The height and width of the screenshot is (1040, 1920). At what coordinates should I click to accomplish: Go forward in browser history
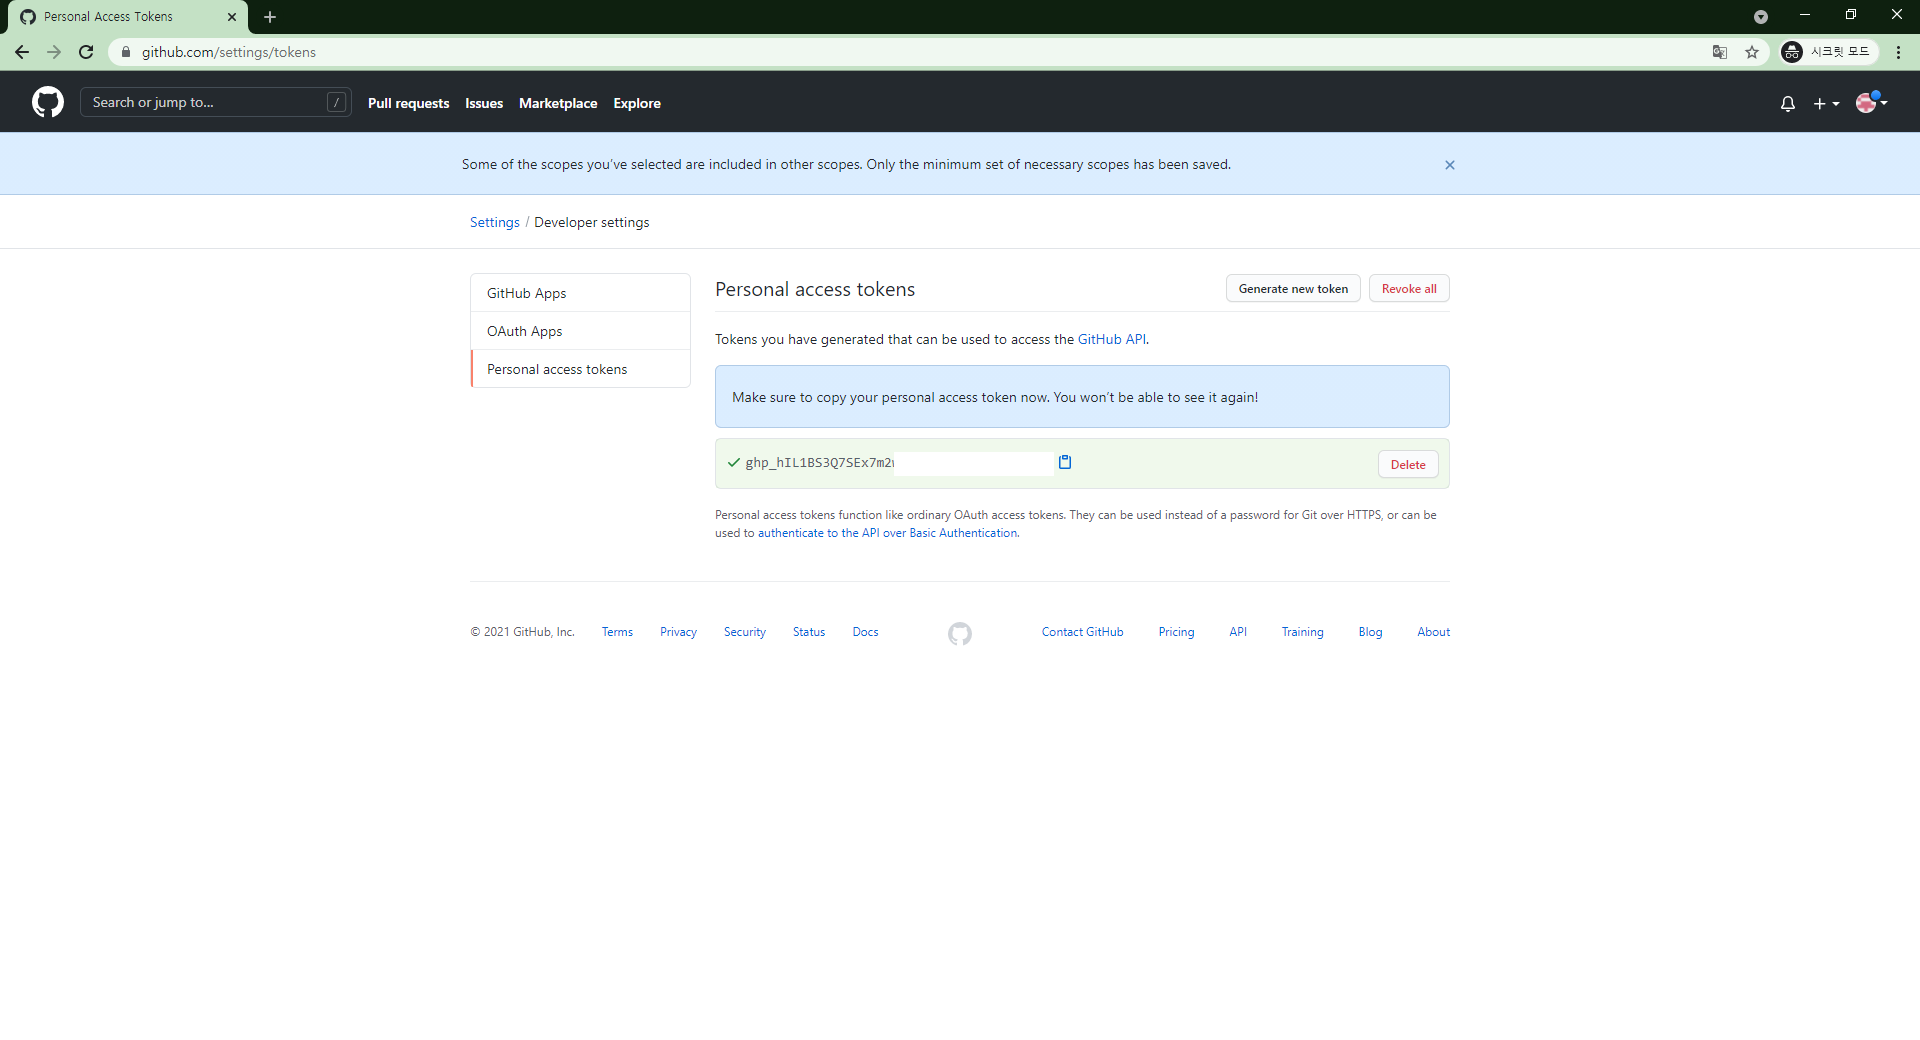(x=54, y=52)
